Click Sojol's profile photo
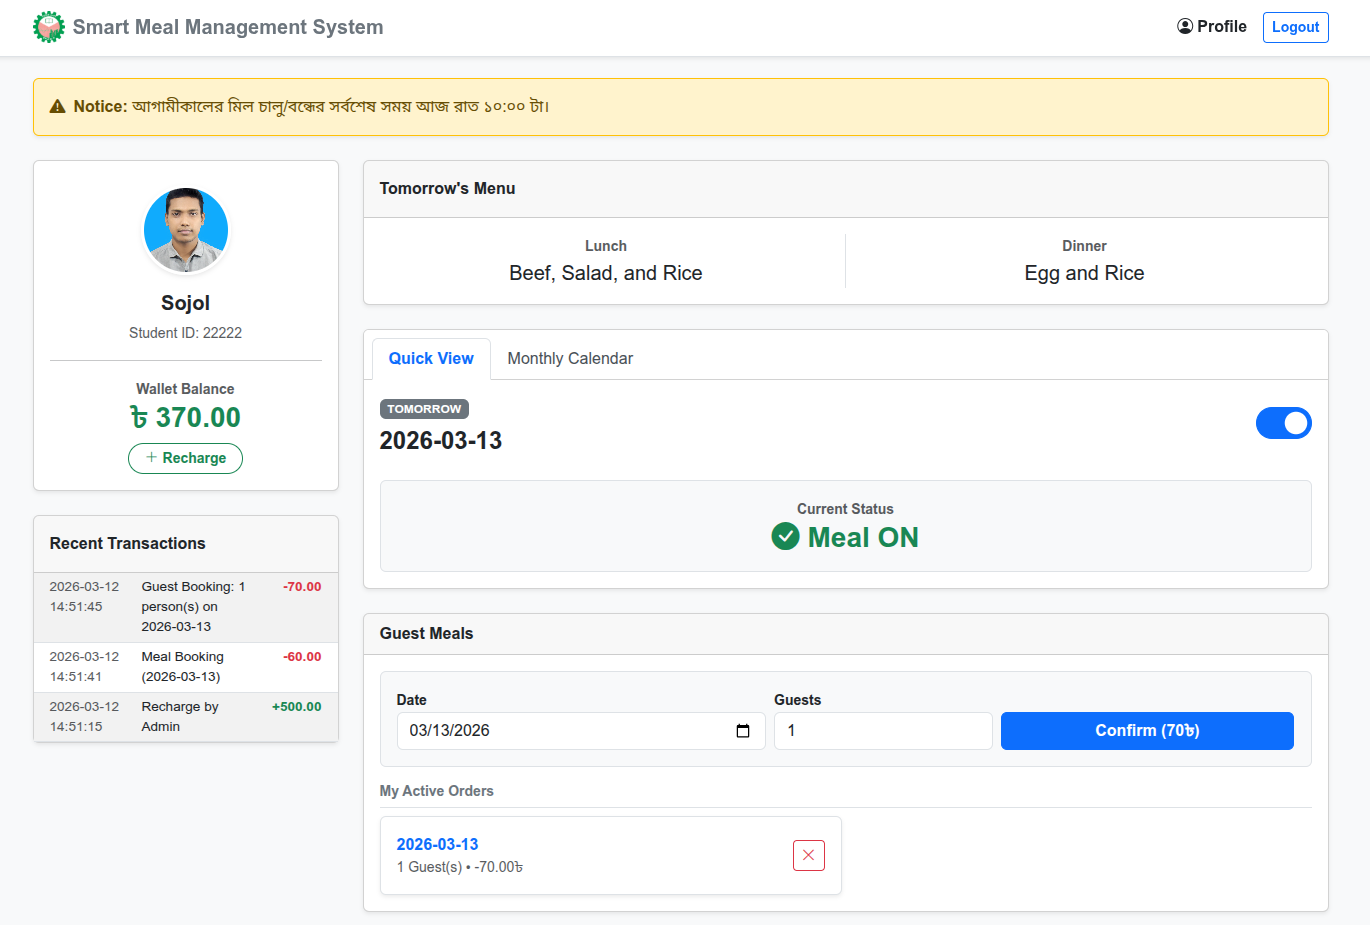Viewport: 1370px width, 925px height. (186, 230)
